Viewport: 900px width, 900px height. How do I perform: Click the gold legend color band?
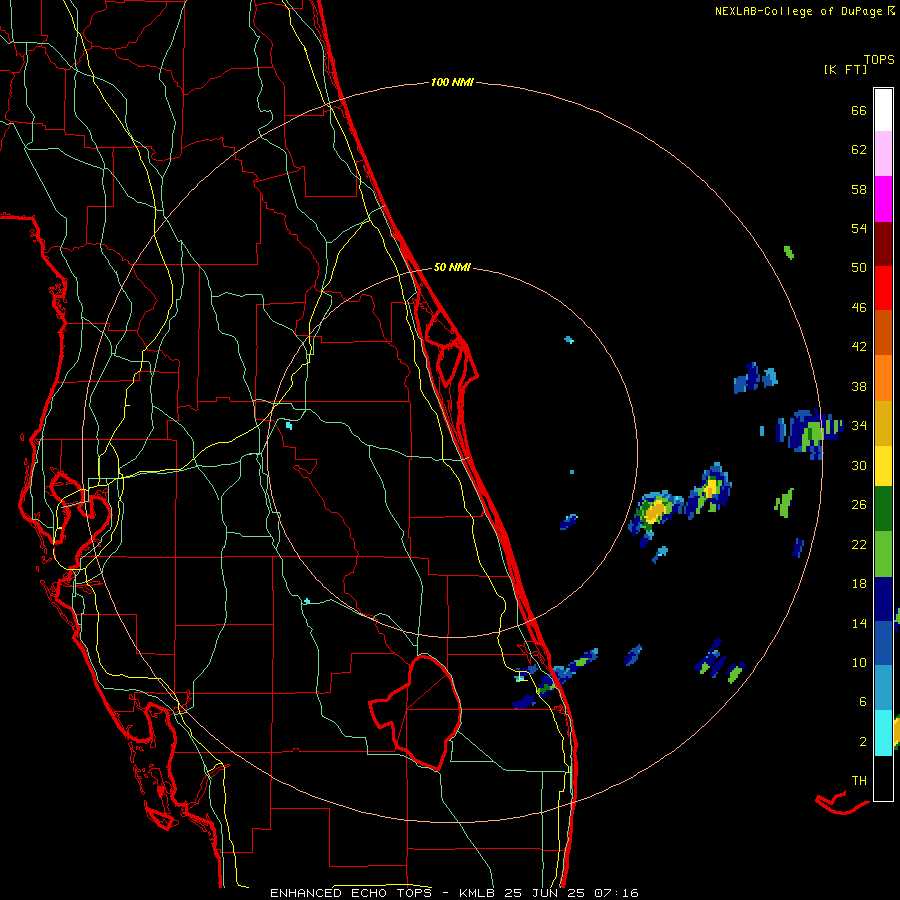[x=883, y=423]
